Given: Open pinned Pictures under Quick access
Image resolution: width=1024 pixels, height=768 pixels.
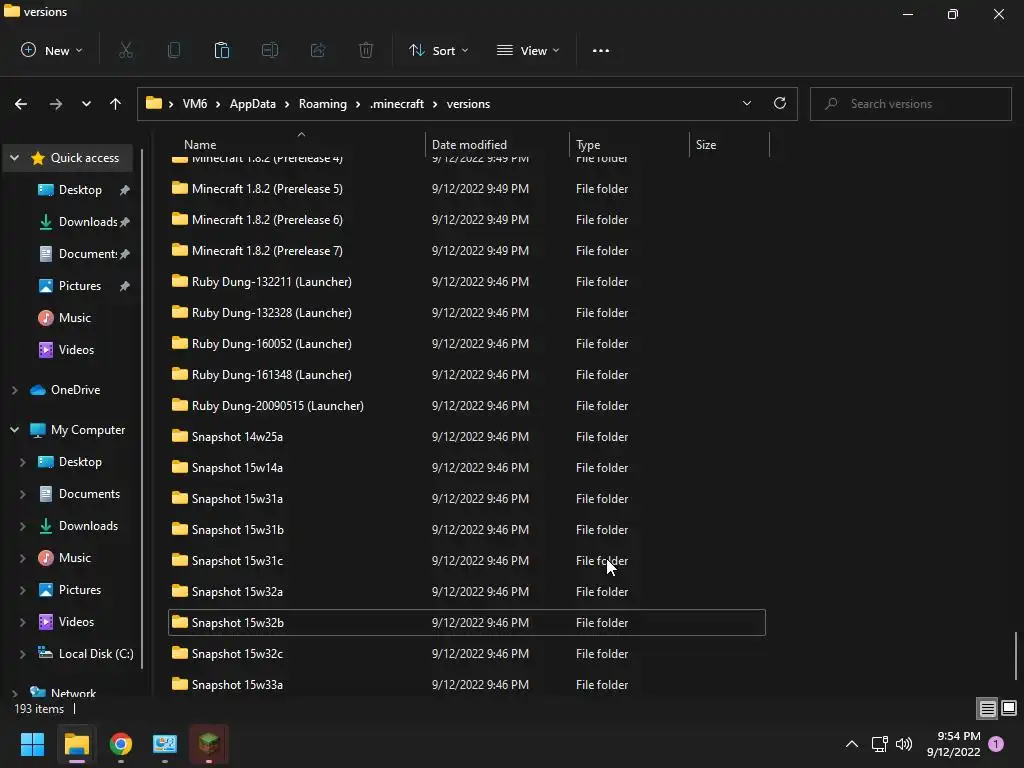Looking at the screenshot, I should [x=80, y=285].
